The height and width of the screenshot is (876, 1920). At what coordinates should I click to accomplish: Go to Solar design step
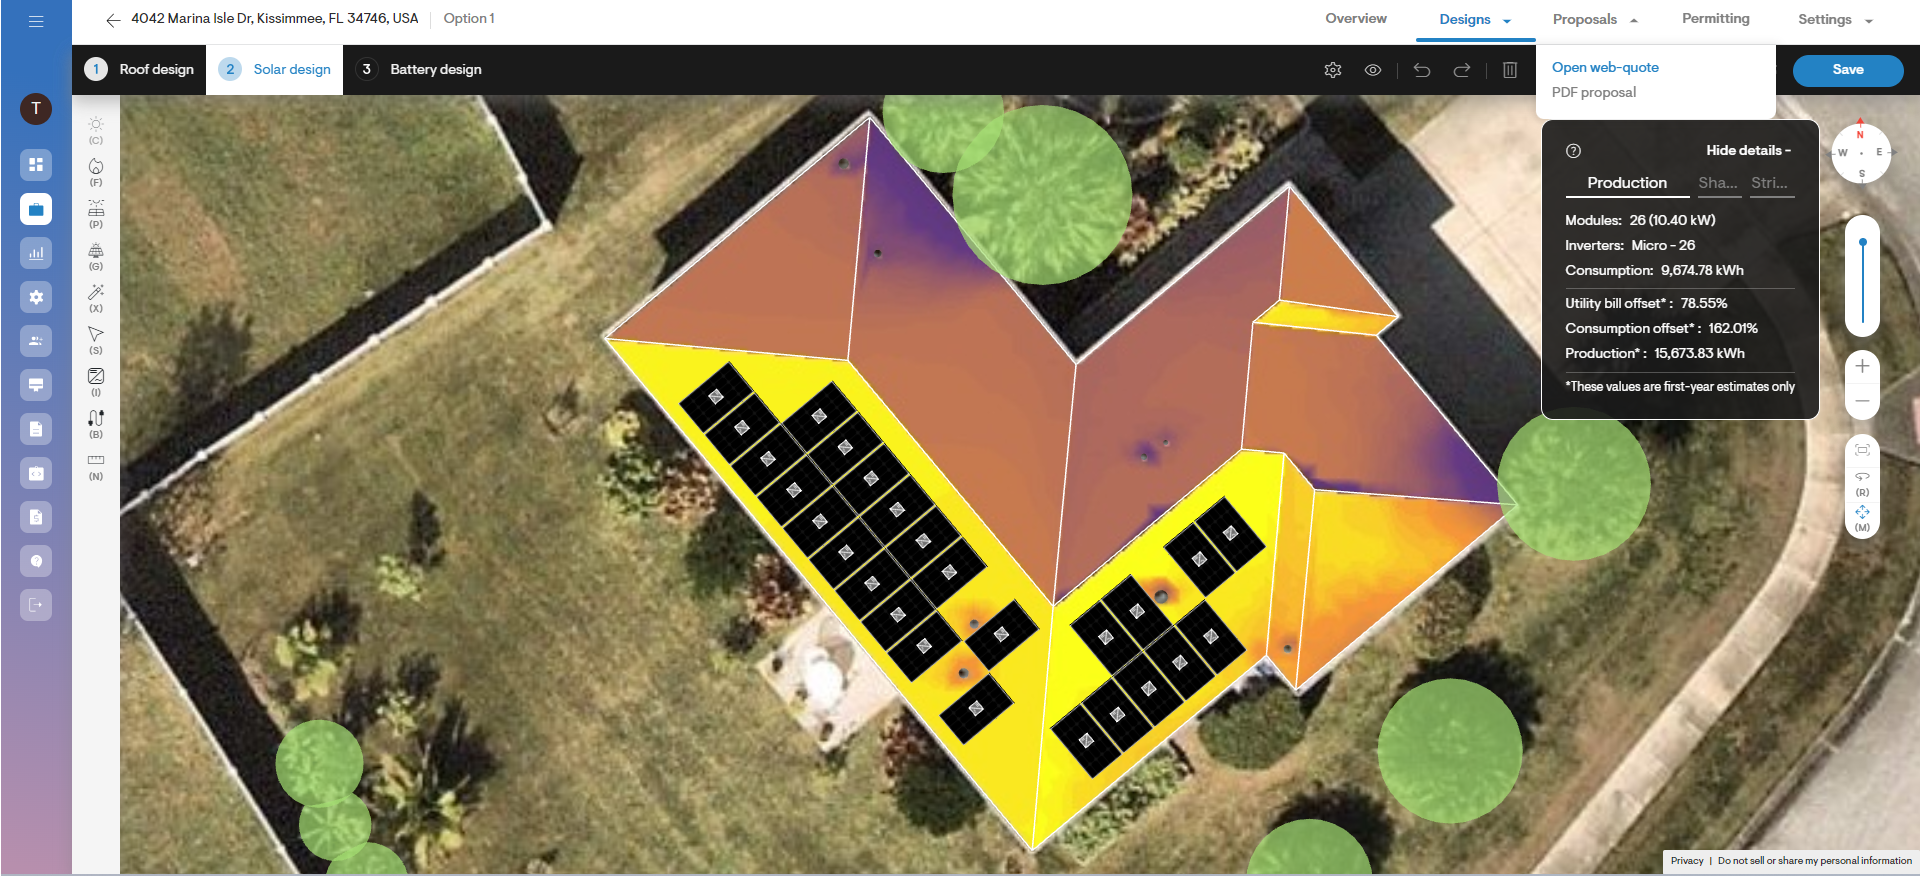(275, 70)
